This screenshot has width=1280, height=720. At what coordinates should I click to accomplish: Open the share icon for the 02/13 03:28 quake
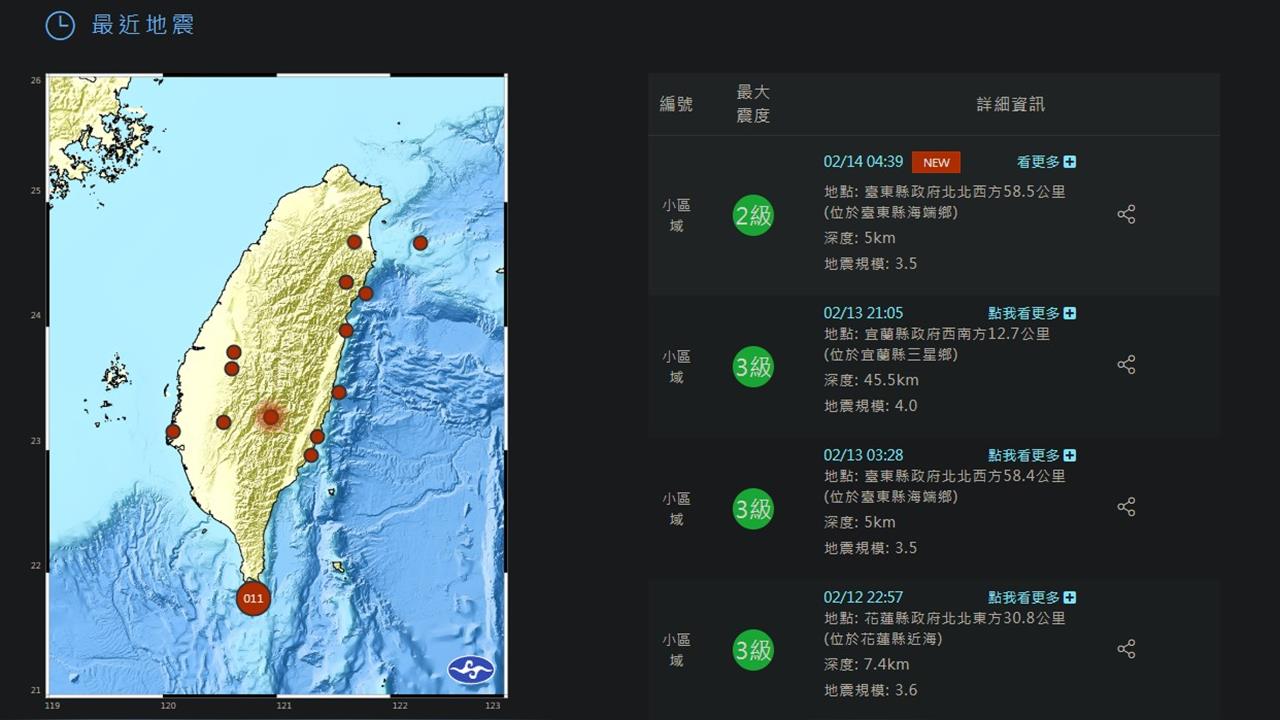click(x=1126, y=506)
